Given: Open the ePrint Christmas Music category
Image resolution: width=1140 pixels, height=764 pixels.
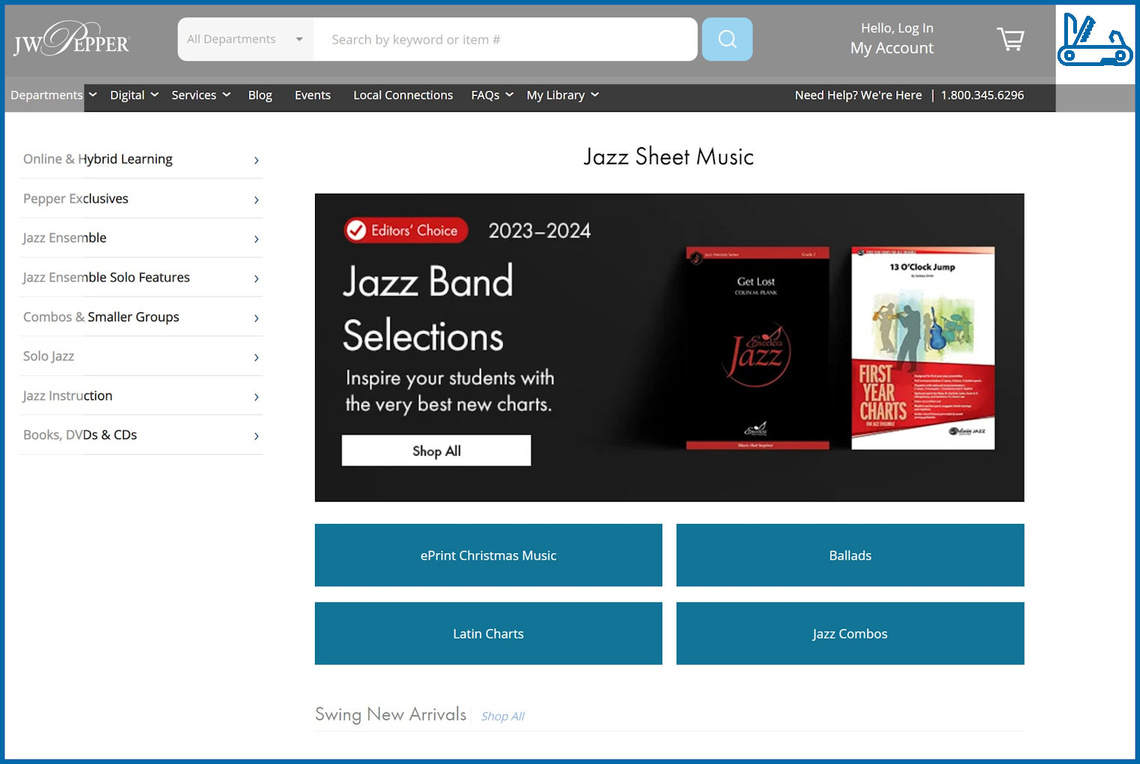Looking at the screenshot, I should pyautogui.click(x=488, y=555).
